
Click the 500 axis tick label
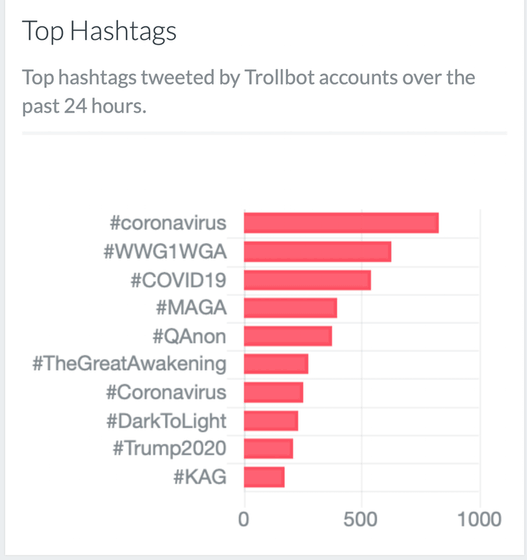[361, 520]
